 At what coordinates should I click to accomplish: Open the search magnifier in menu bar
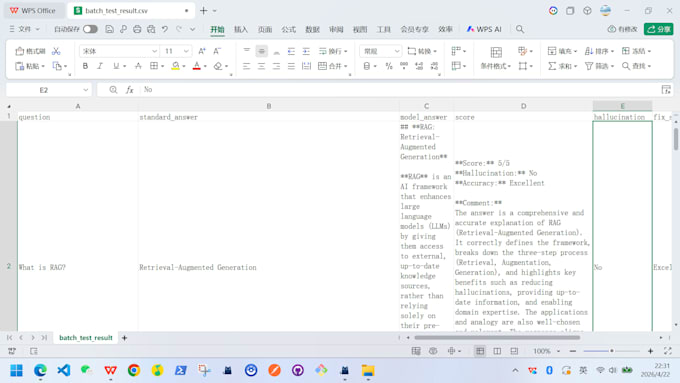[520, 29]
